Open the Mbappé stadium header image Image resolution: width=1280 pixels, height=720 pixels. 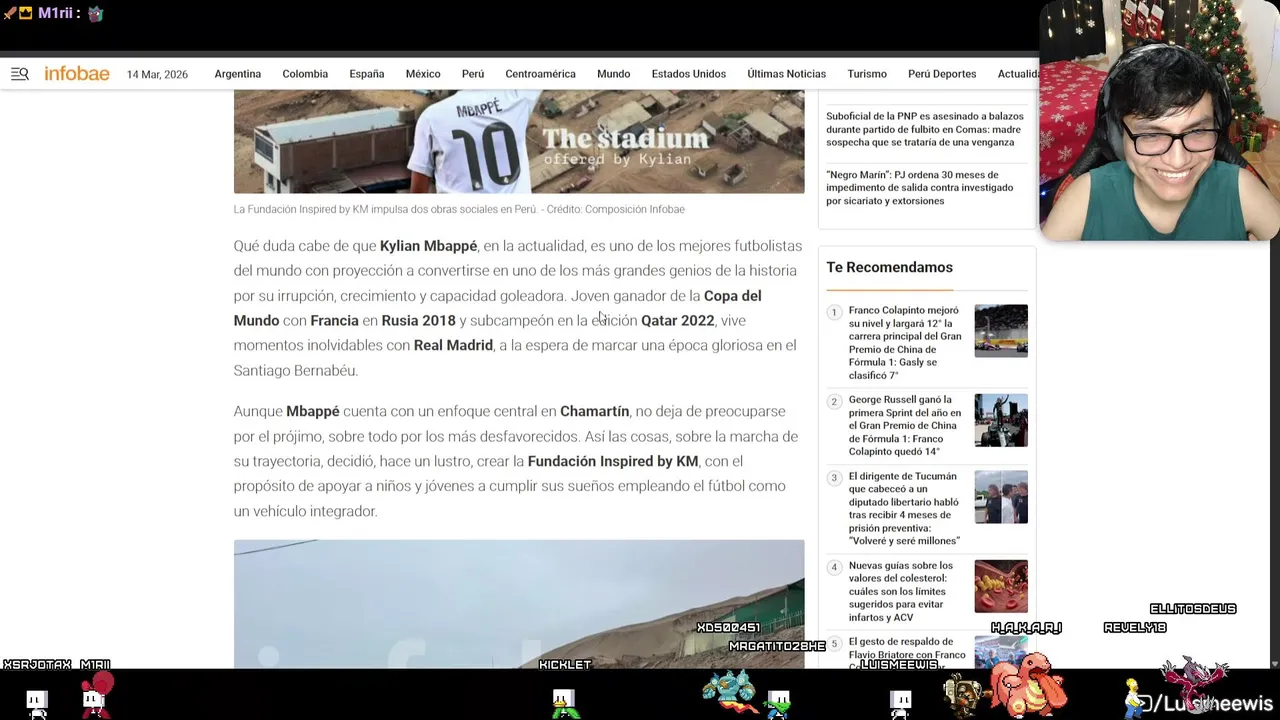(519, 142)
